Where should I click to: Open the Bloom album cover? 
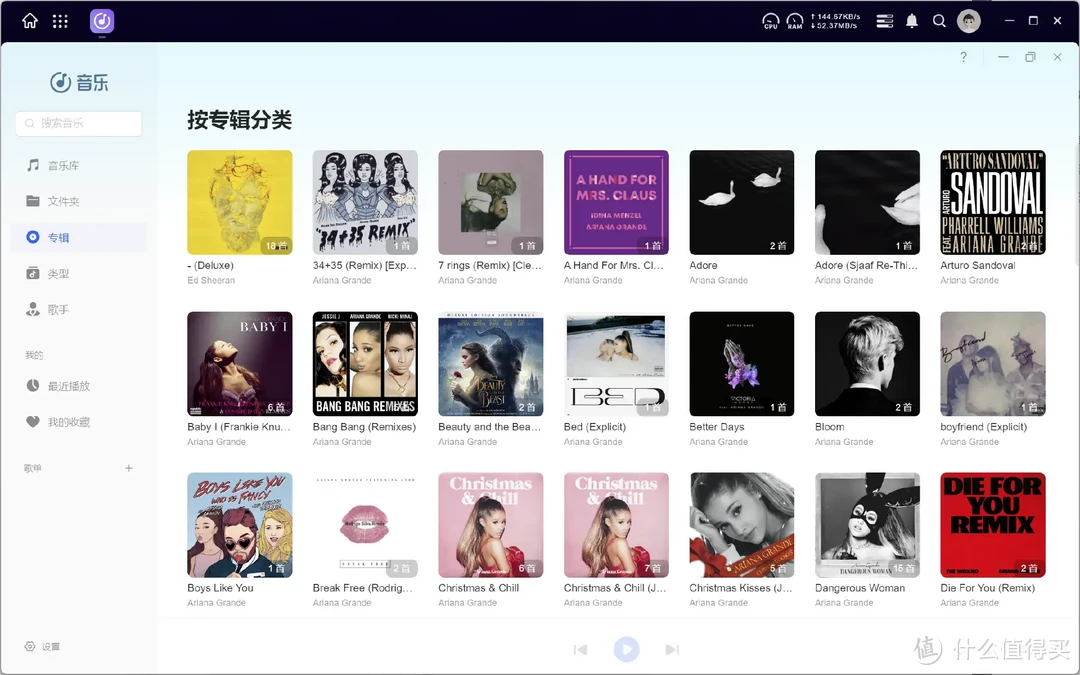coord(867,364)
